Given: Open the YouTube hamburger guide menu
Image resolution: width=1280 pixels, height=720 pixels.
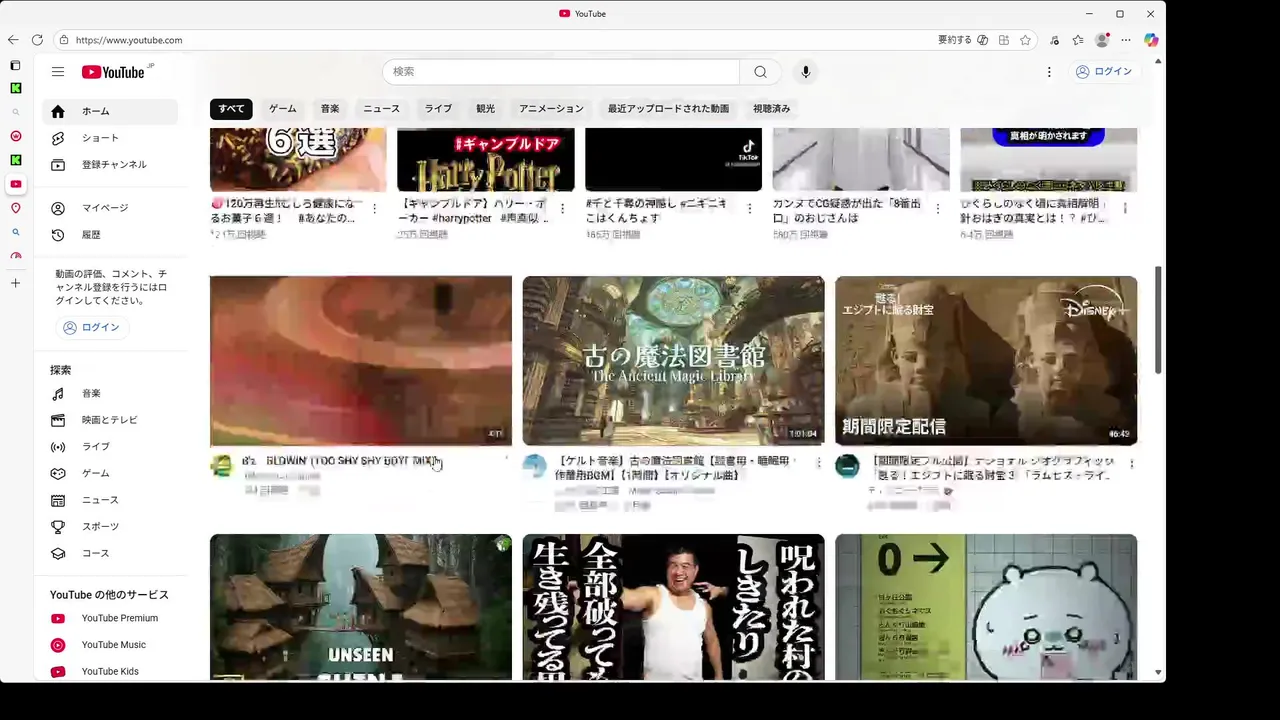Looking at the screenshot, I should point(58,72).
